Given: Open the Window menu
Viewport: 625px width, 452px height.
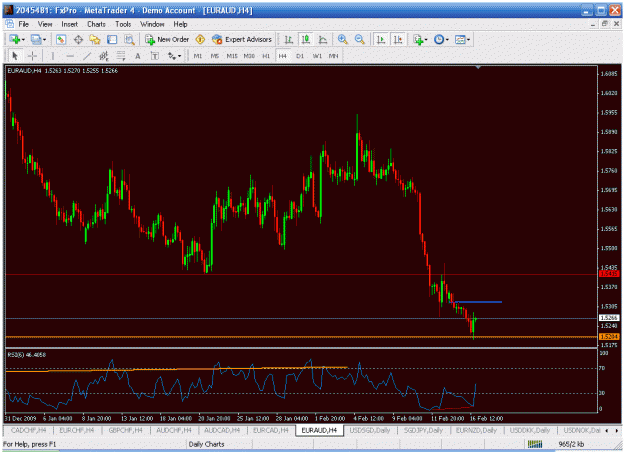Looking at the screenshot, I should click(x=152, y=24).
